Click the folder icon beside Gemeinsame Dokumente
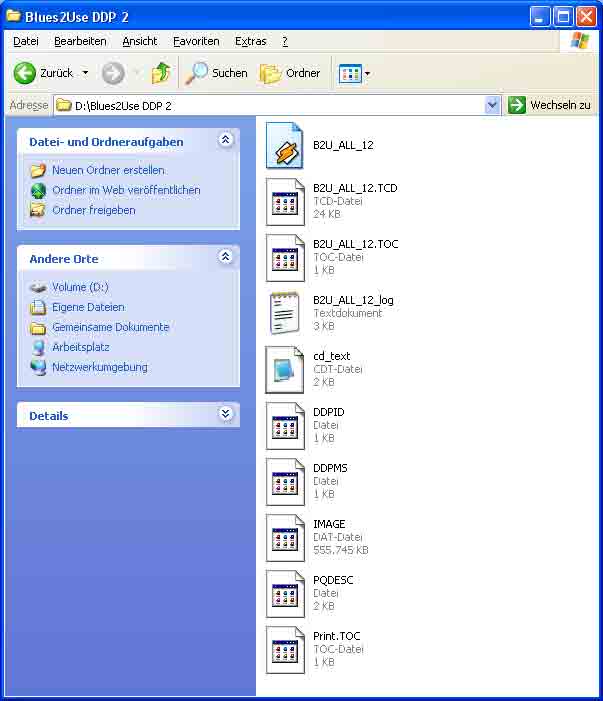This screenshot has width=603, height=701. tap(38, 328)
